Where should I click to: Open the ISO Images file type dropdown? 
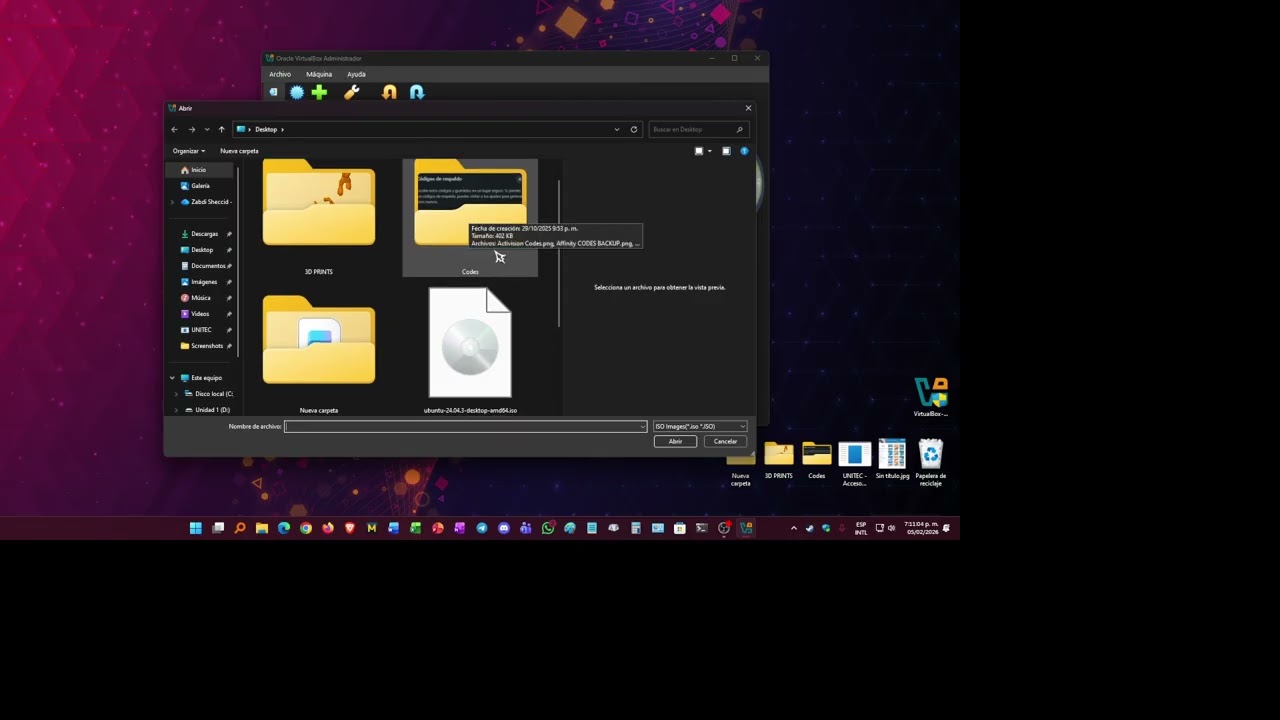(700, 427)
